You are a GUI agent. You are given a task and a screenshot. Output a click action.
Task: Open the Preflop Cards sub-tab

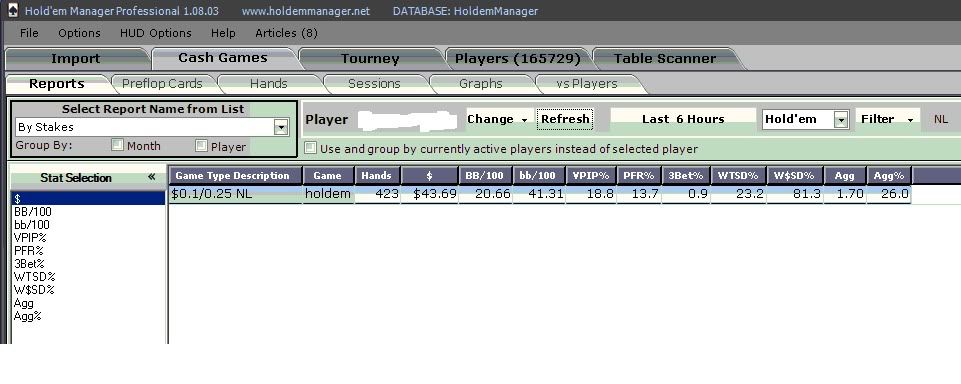tap(162, 83)
